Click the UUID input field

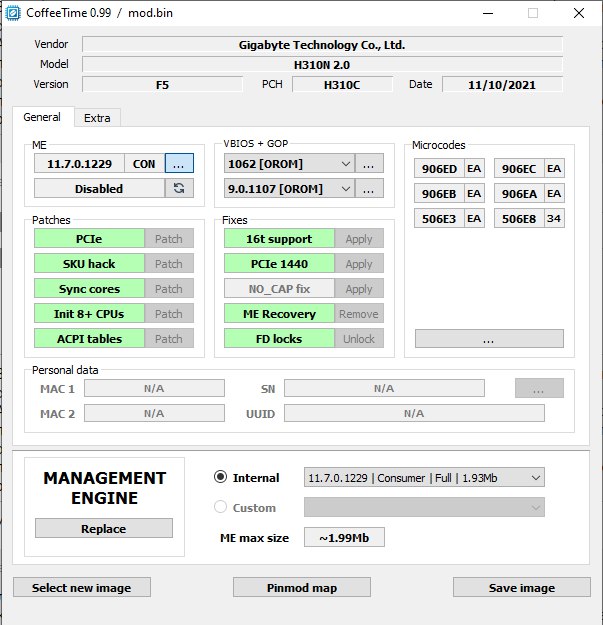(x=414, y=413)
